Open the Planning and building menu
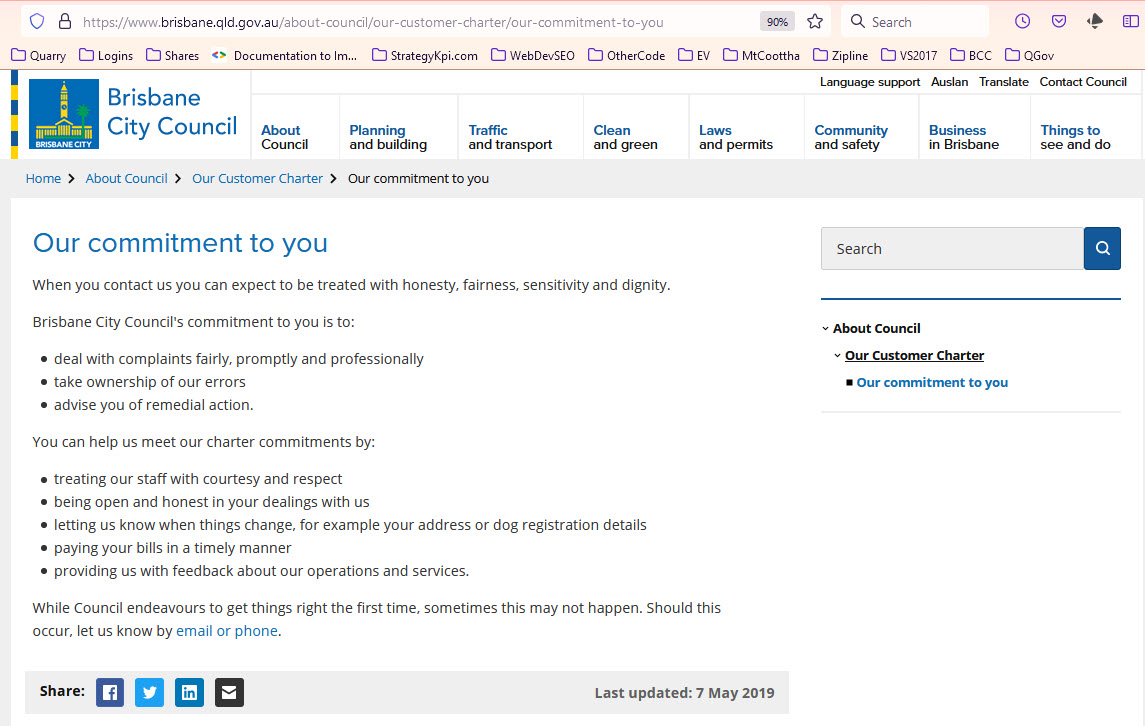Viewport: 1145px width, 726px height. pos(388,137)
